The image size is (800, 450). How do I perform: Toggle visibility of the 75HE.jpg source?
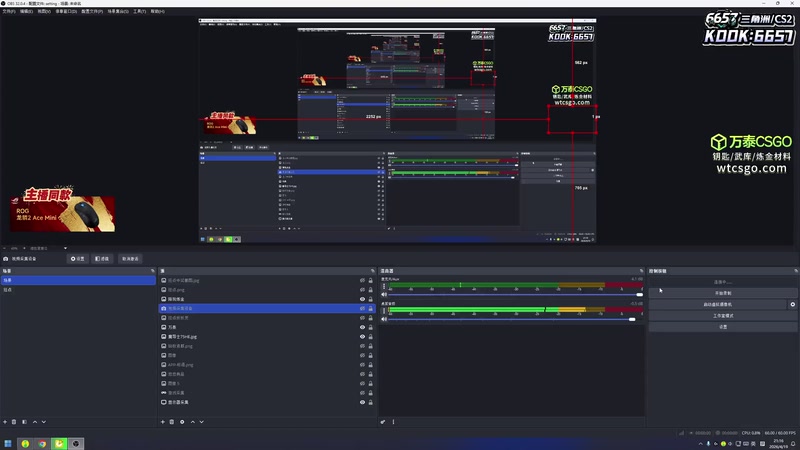(362, 337)
